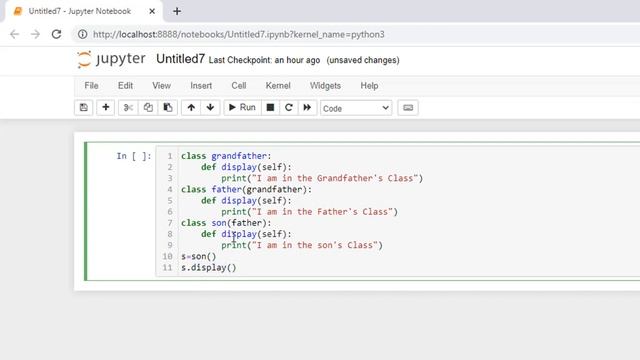Move the selected cell down
This screenshot has height=360, width=640.
click(x=210, y=108)
